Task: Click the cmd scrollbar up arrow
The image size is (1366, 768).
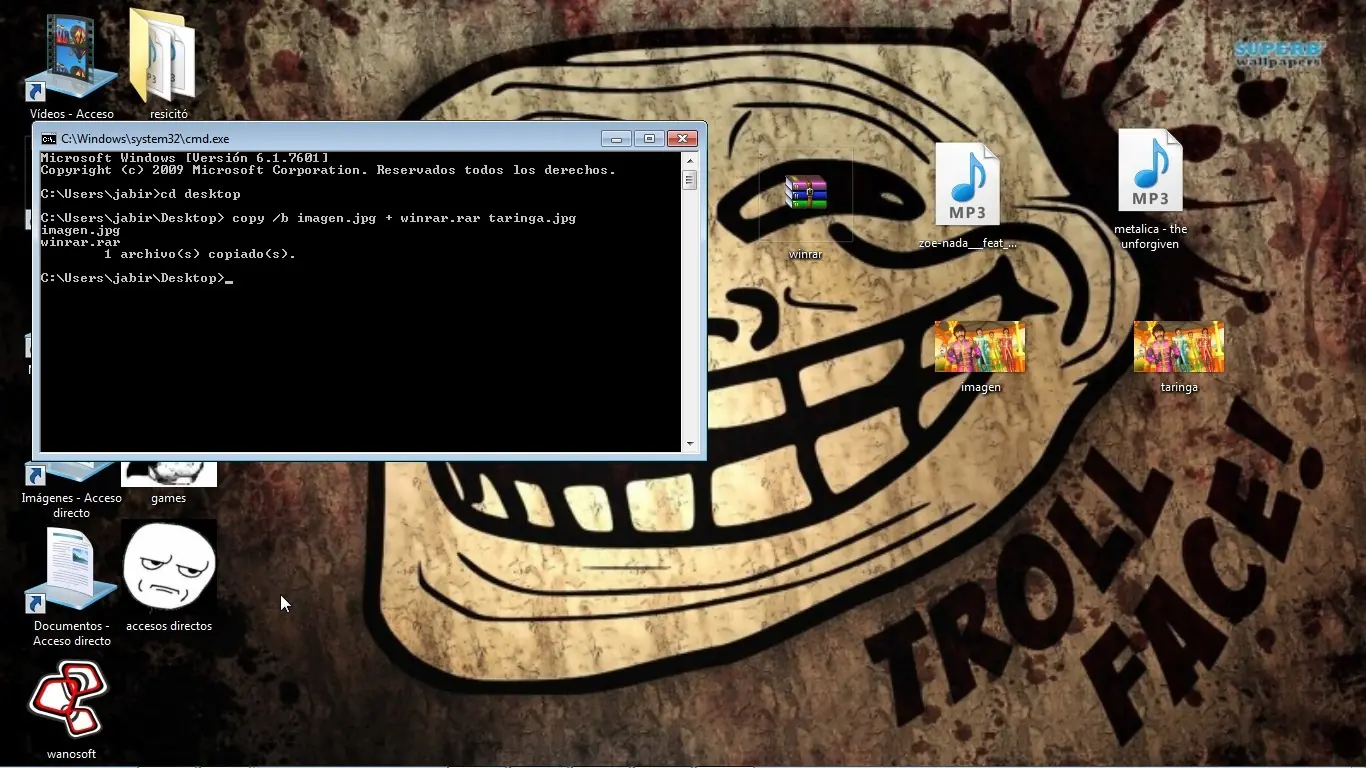Action: 689,160
